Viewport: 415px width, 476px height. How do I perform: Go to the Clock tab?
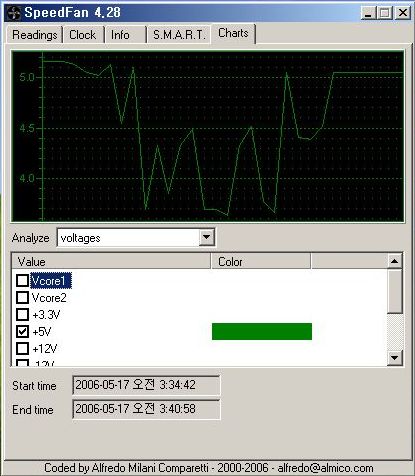(x=83, y=35)
